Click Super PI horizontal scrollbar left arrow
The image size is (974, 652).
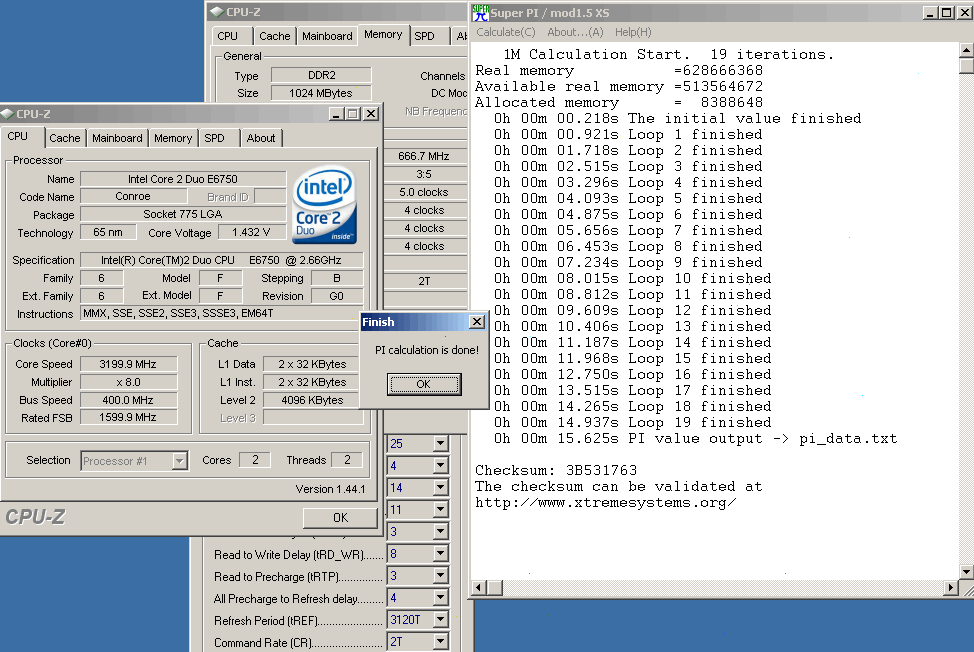coord(479,587)
